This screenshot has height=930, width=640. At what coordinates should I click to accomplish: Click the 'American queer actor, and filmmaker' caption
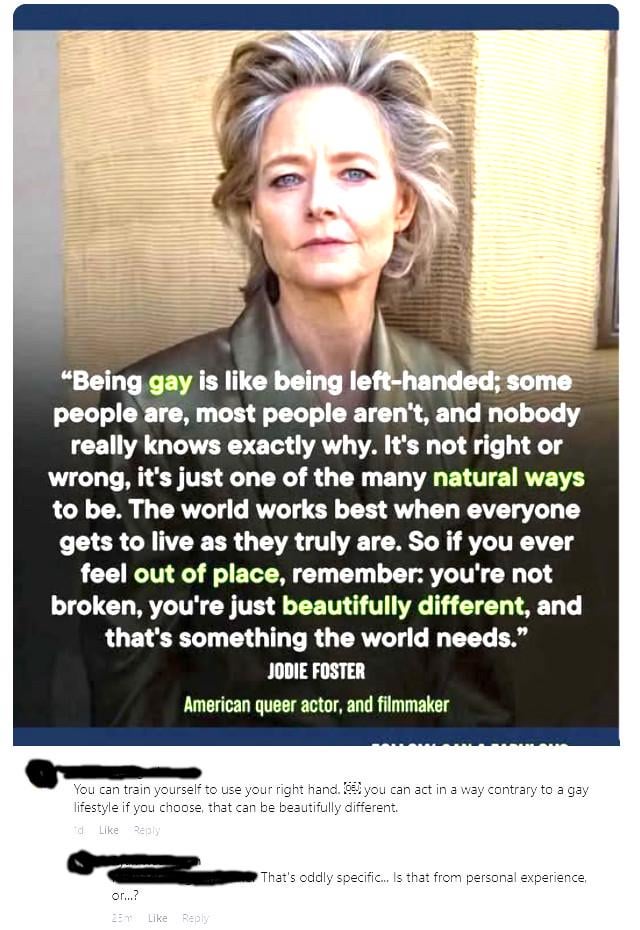[316, 704]
